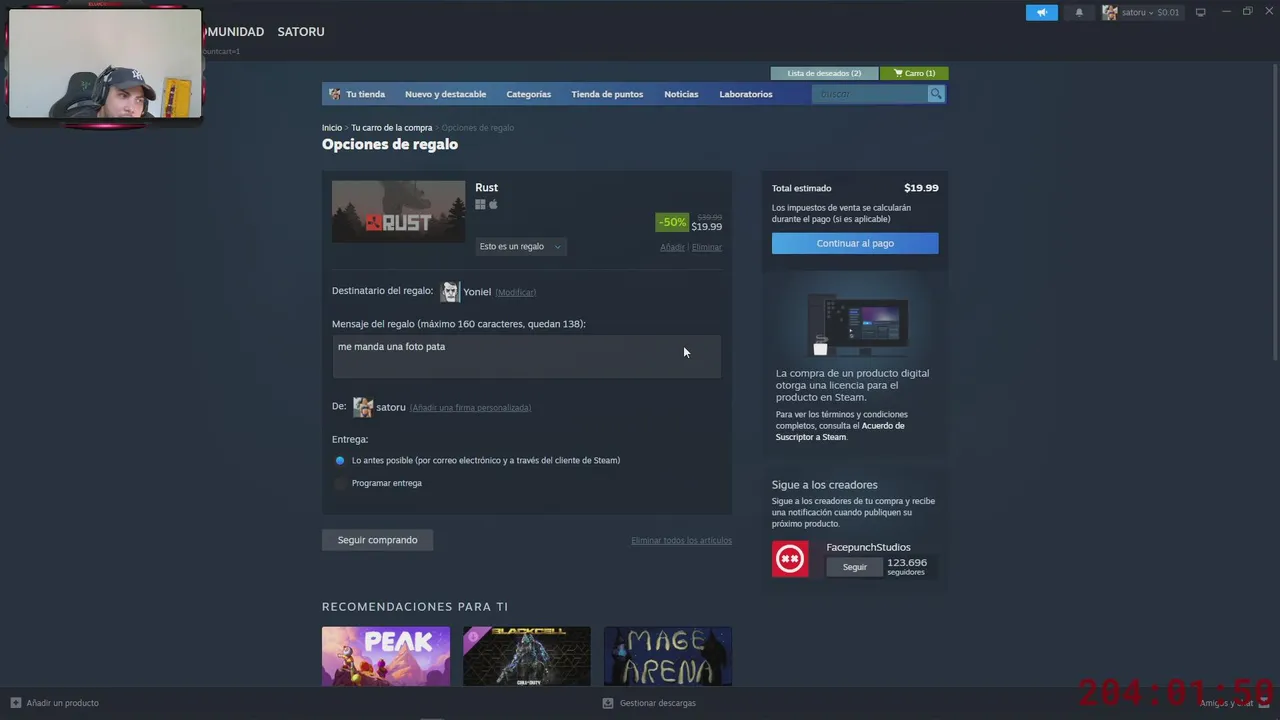1280x720 pixels.
Task: Open satoru account dropdown
Action: coord(1141,13)
